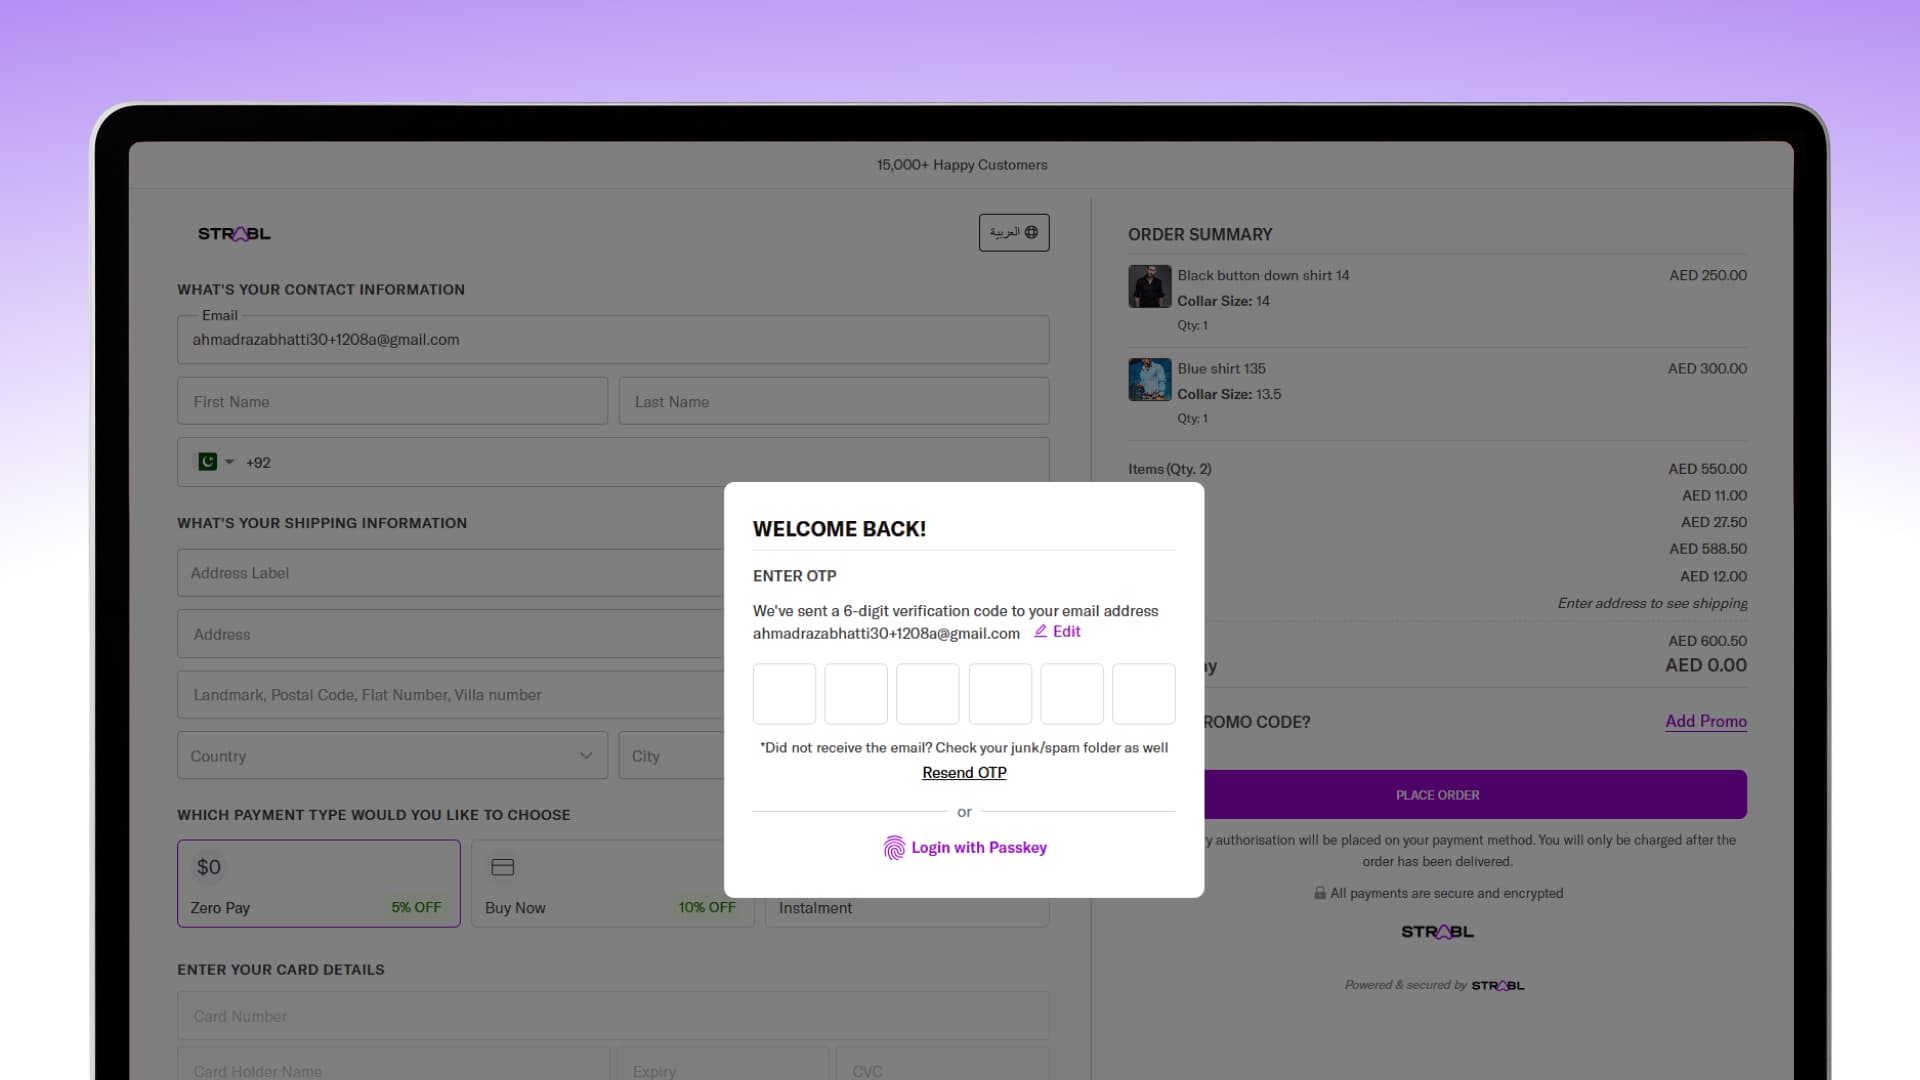
Task: Click the Resend OTP link
Action: 964,773
